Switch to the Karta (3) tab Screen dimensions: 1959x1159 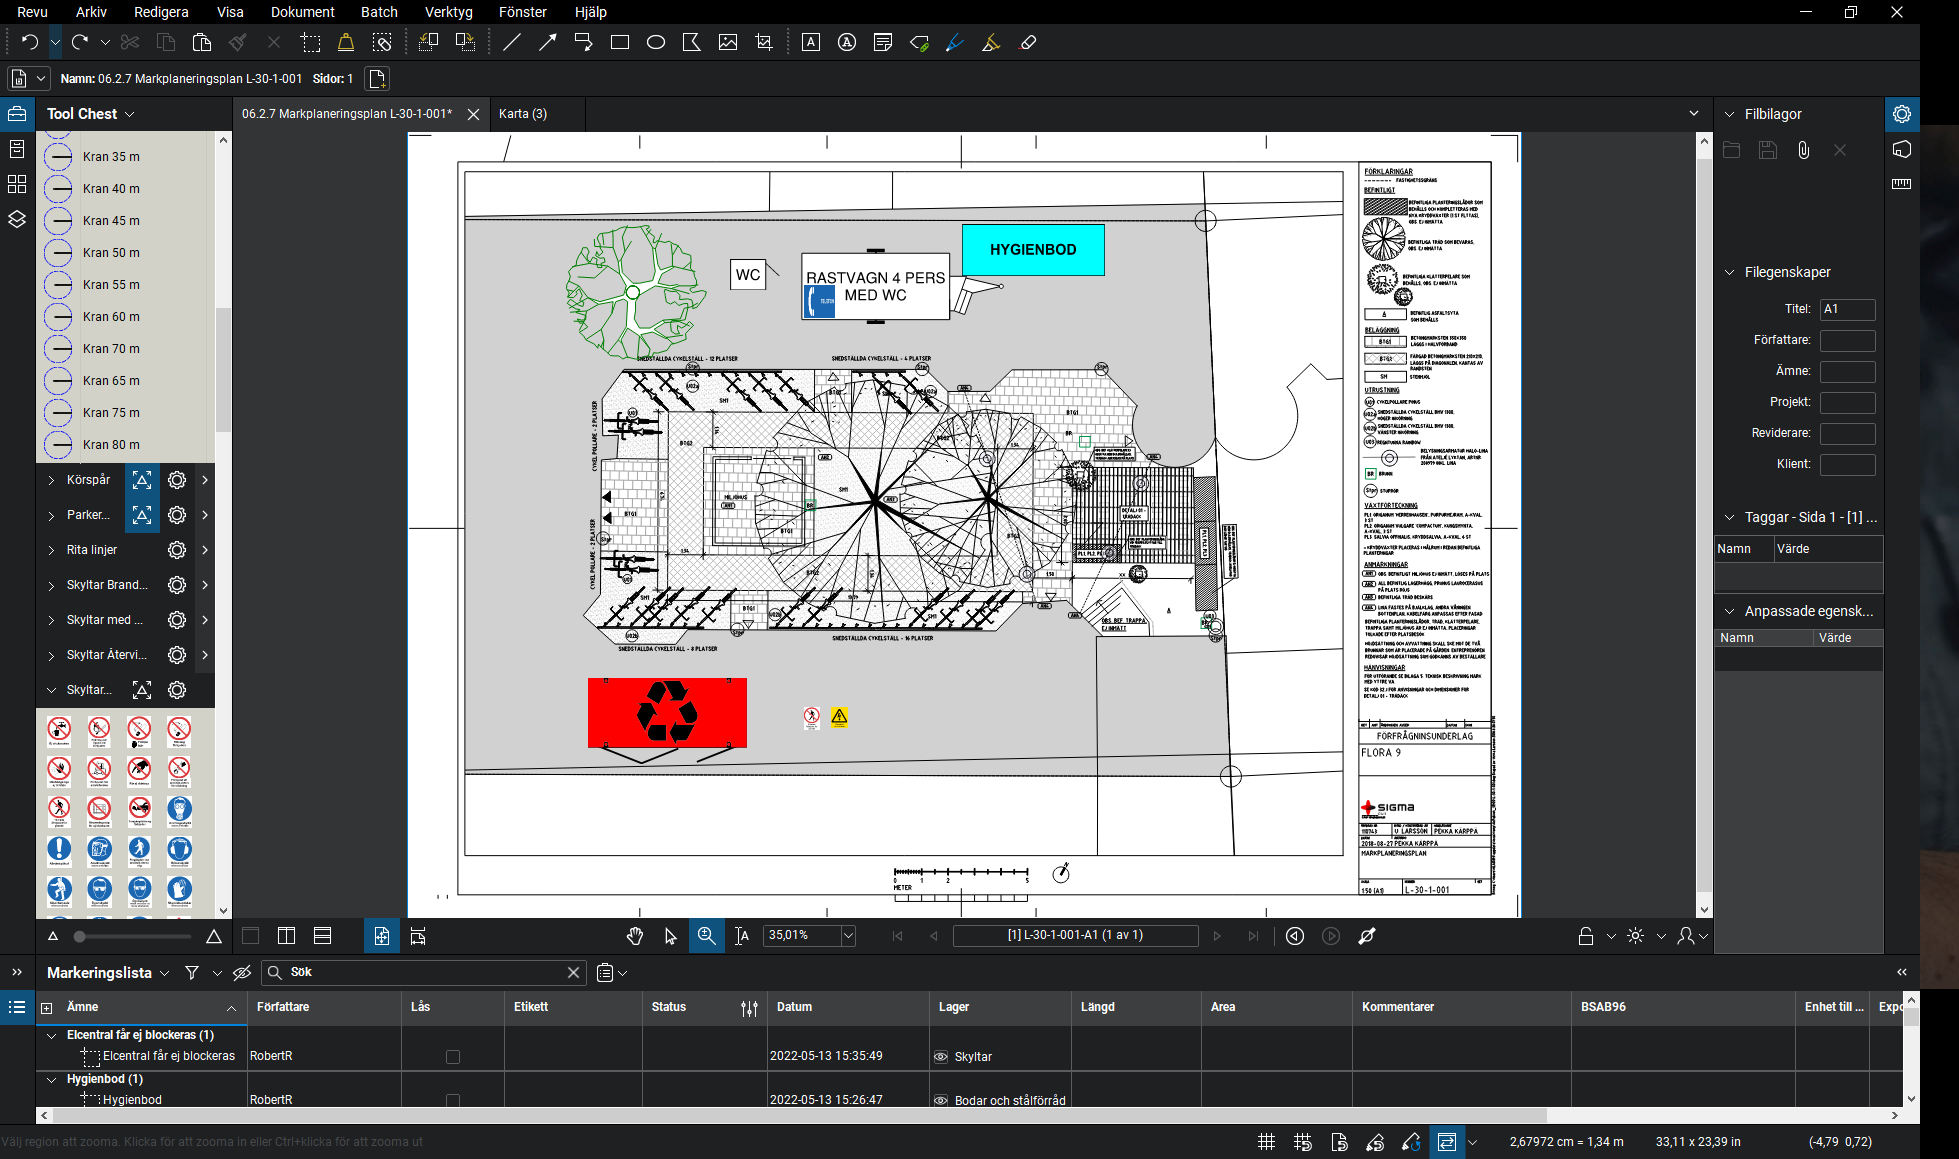(x=523, y=114)
